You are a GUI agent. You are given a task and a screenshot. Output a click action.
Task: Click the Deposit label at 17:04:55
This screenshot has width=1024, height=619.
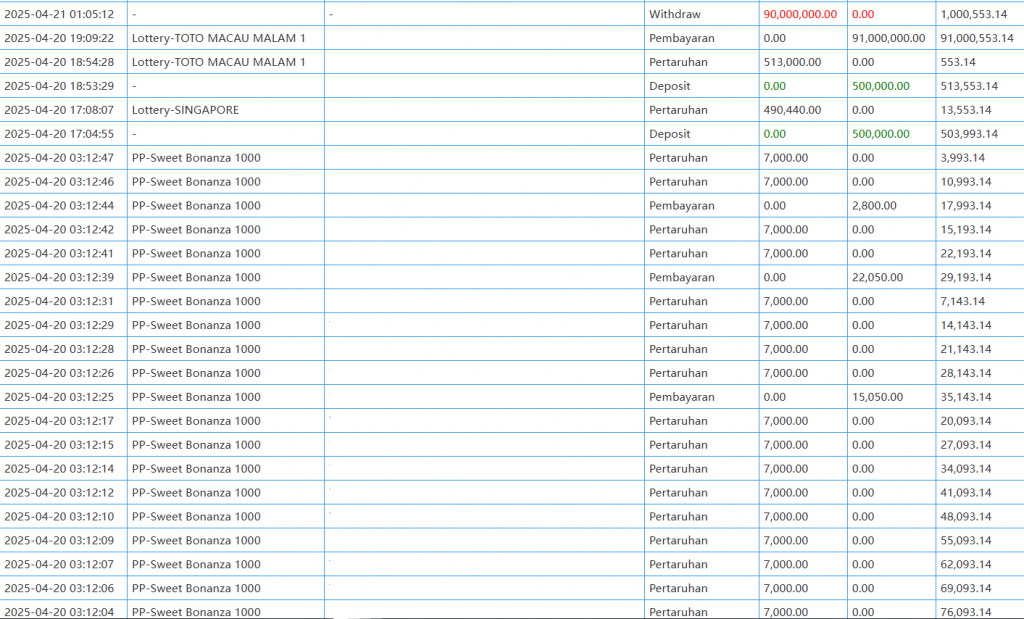(x=669, y=134)
